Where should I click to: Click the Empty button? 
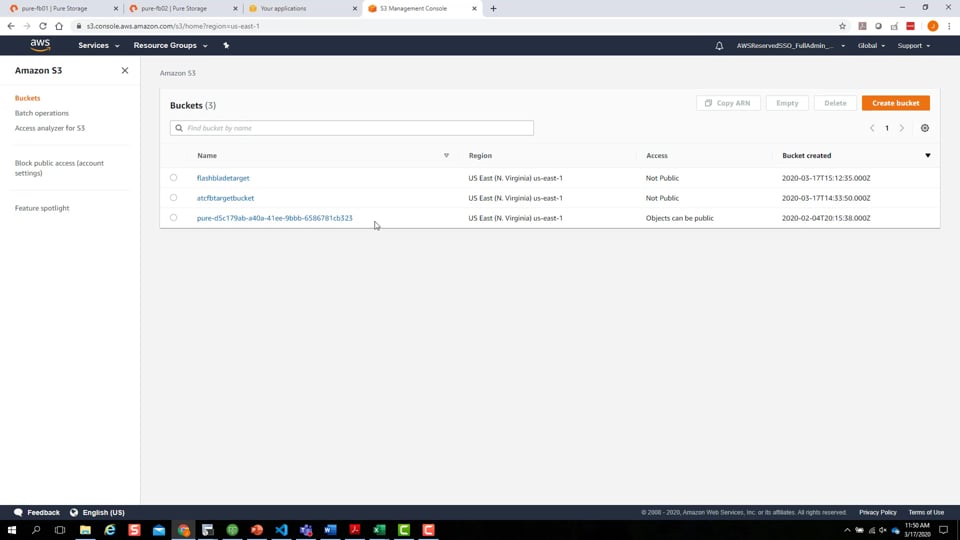[787, 103]
